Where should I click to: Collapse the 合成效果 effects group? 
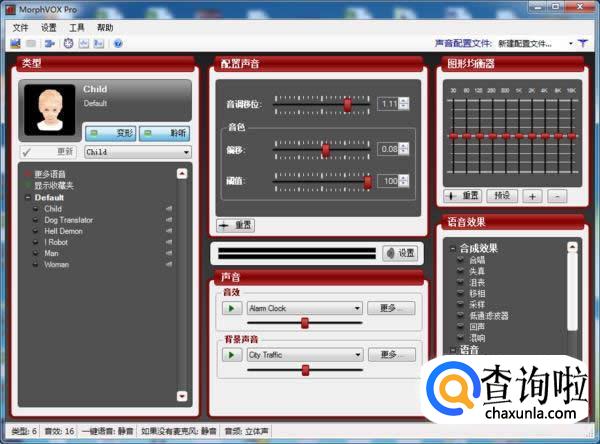click(x=453, y=249)
